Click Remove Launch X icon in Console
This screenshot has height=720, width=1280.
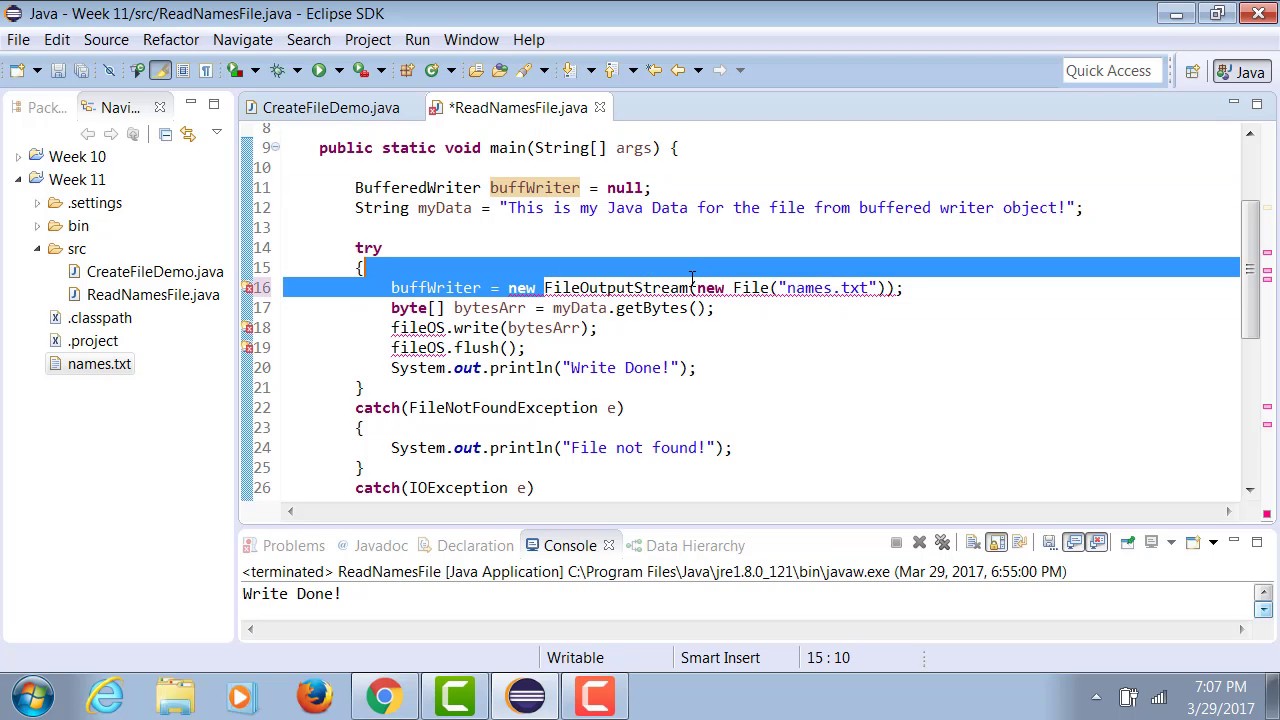(920, 542)
